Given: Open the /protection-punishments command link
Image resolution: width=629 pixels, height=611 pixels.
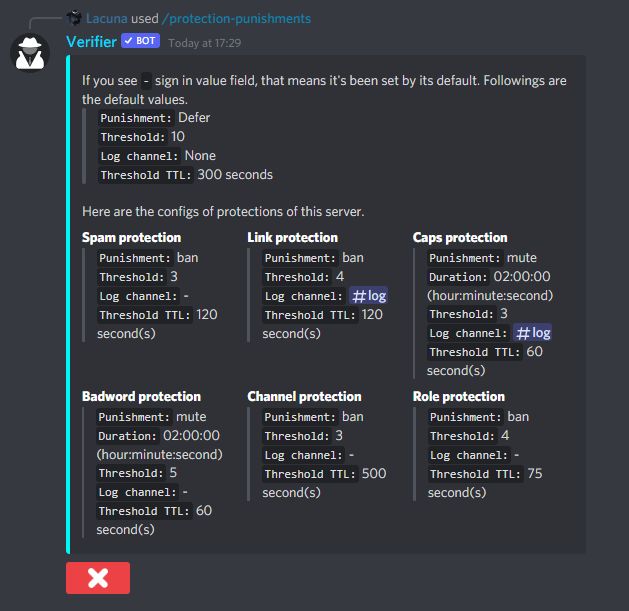Looking at the screenshot, I should pyautogui.click(x=236, y=18).
